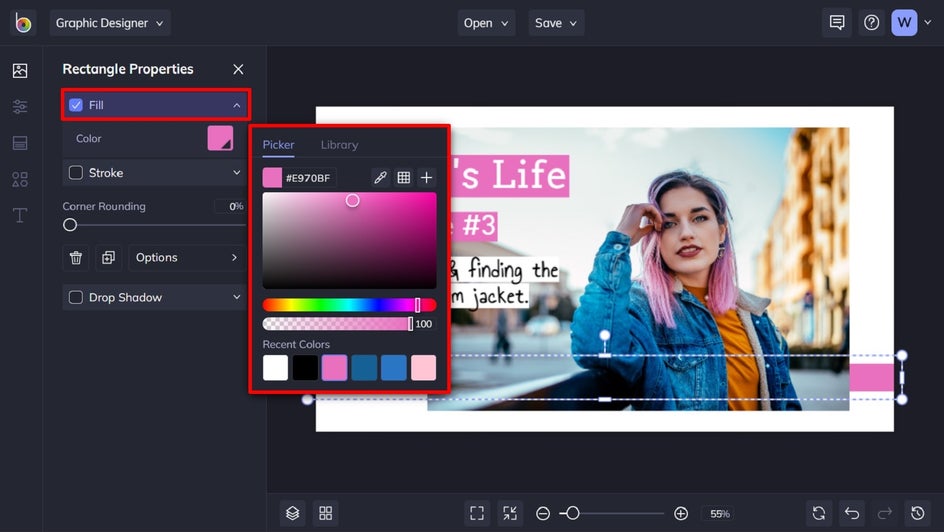This screenshot has width=944, height=532.
Task: Expand the account dropdown arrow
Action: pos(928,23)
